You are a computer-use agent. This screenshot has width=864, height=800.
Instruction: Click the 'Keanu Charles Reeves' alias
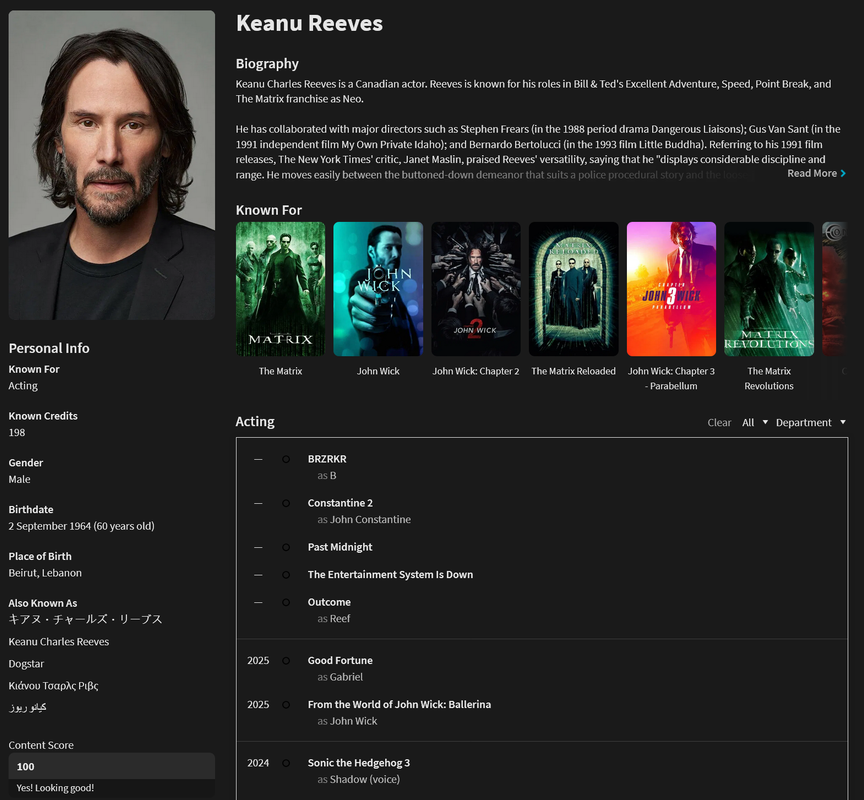click(58, 642)
